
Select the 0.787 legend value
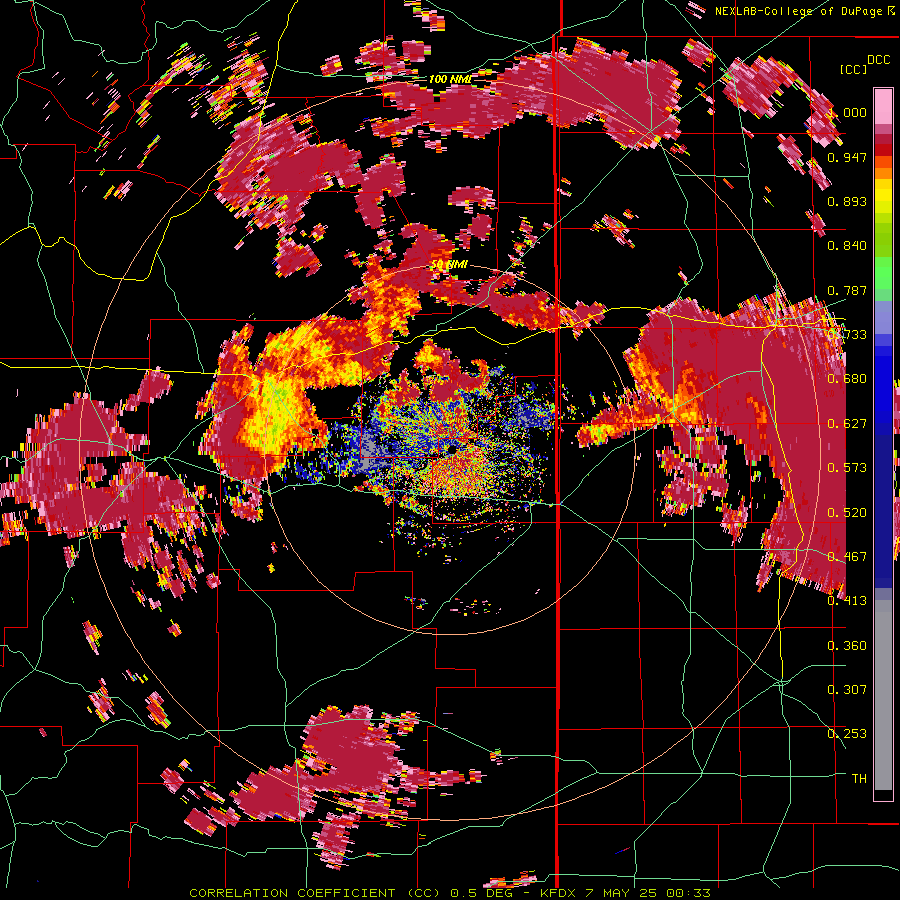(847, 290)
